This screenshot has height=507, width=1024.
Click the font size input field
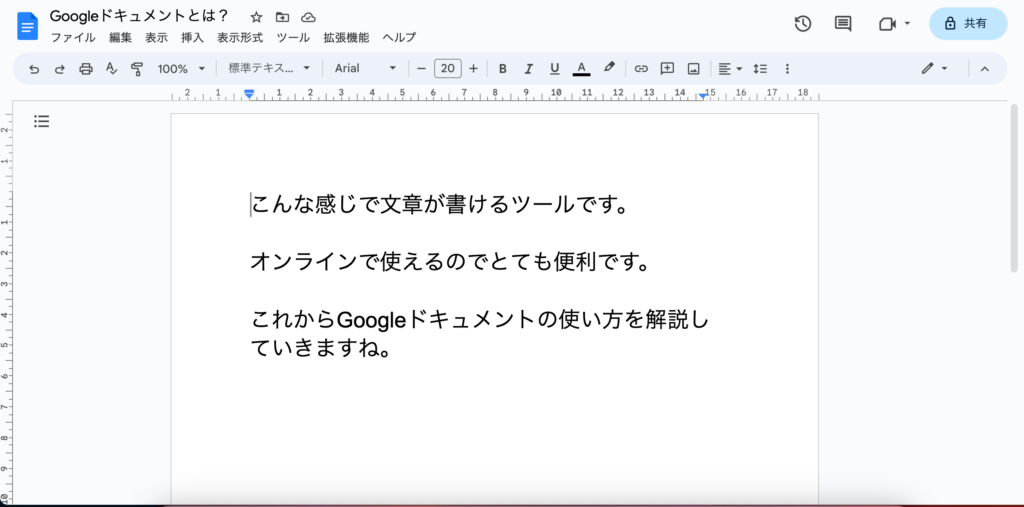447,69
